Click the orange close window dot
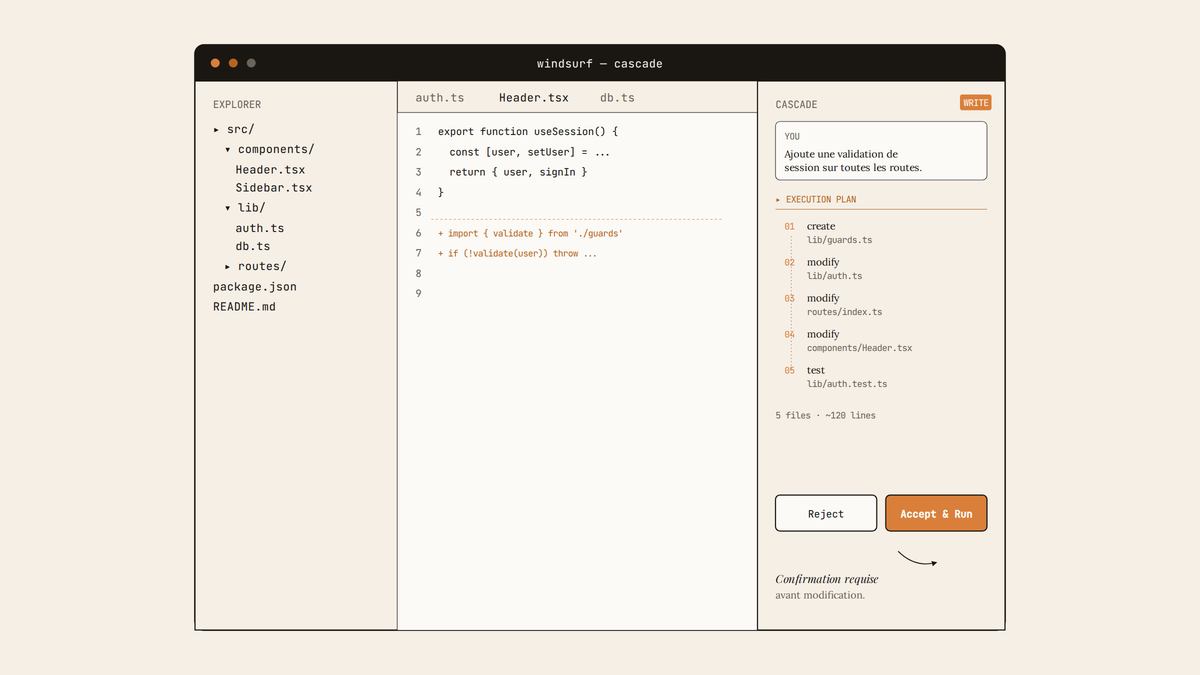This screenshot has height=675, width=1200. [215, 63]
